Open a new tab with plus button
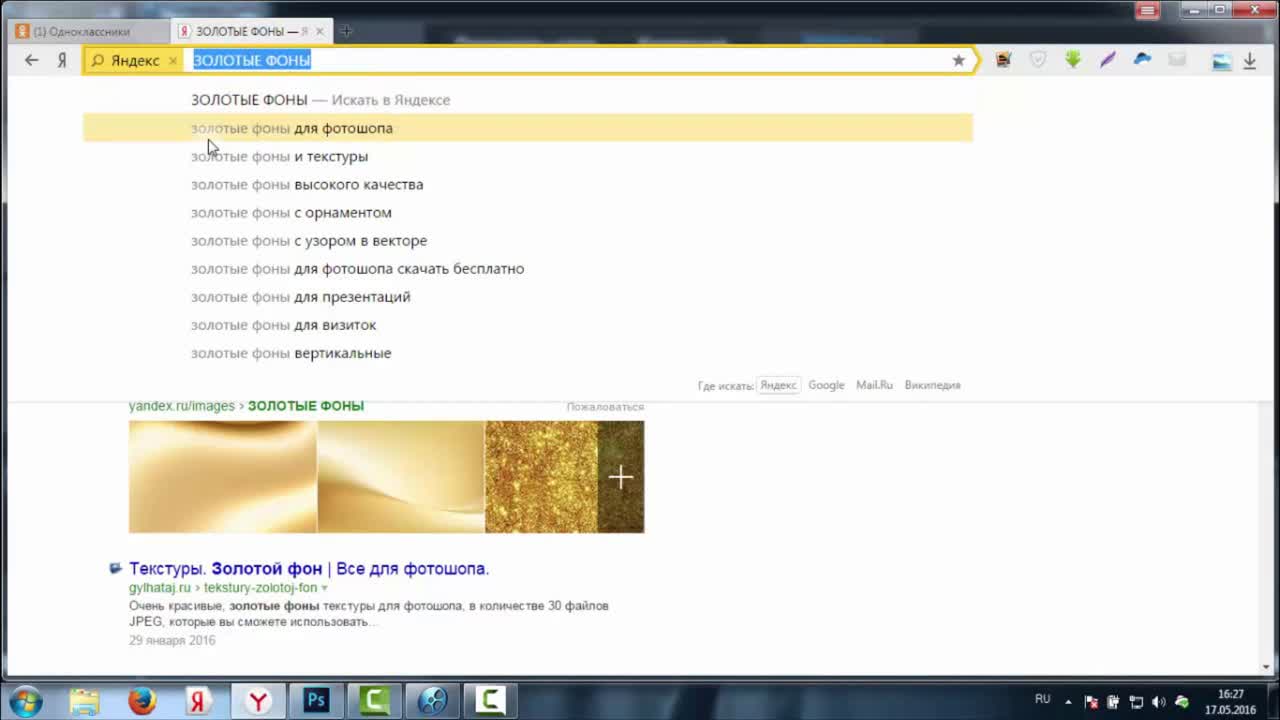1280x720 pixels. click(346, 31)
